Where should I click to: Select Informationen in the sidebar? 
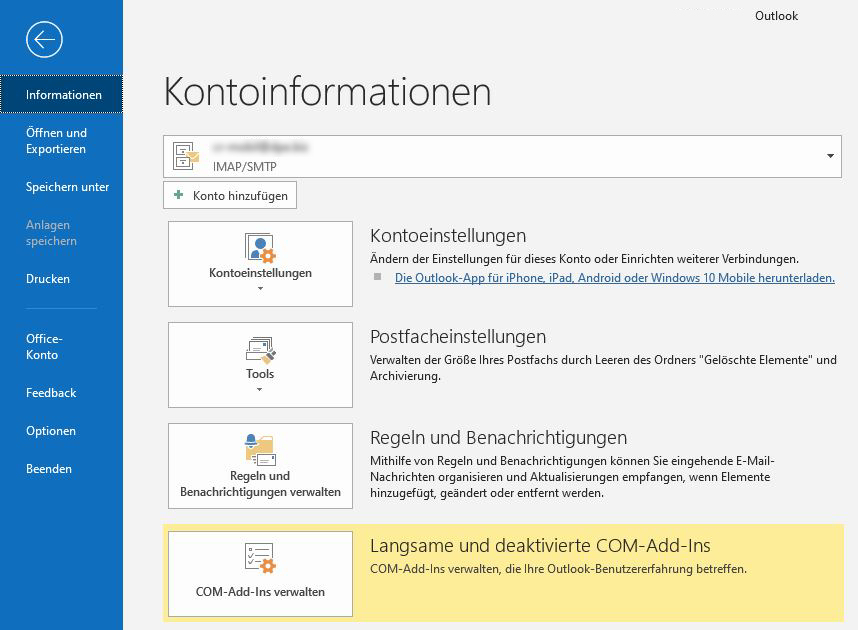tap(63, 95)
